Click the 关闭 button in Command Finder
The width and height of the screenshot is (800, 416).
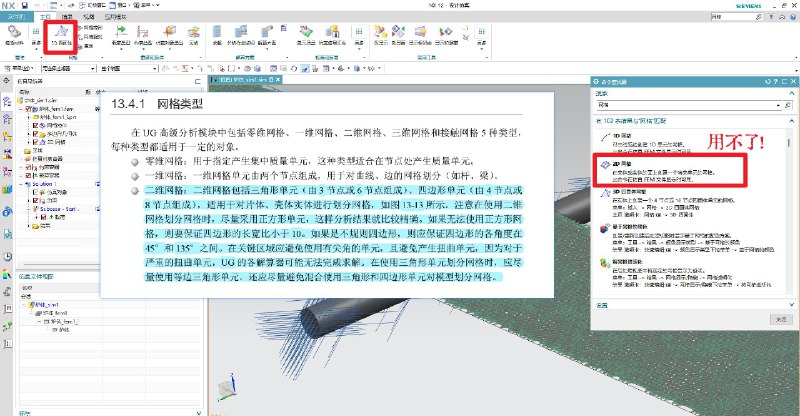pos(781,320)
